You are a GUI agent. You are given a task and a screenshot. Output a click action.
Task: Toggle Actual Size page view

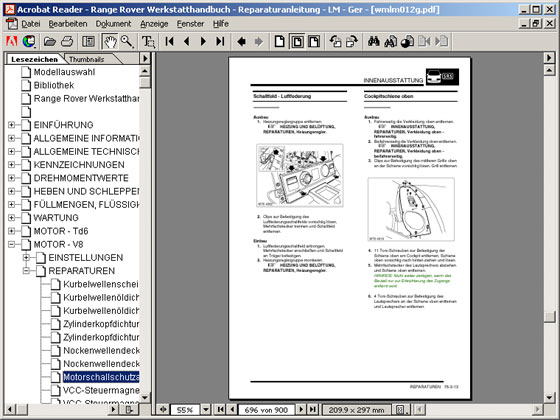point(280,41)
